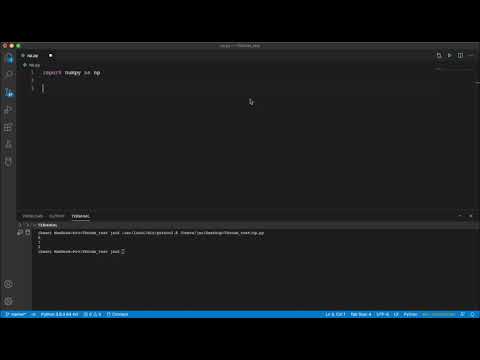Open the Run and Debug view

pos(9,110)
